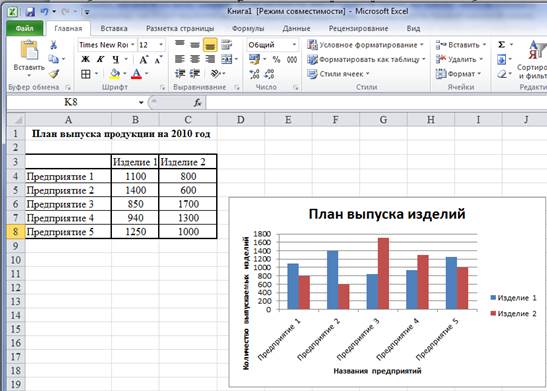This screenshot has width=547, height=391.
Task: Increase font size with the large A icon
Action: (x=143, y=59)
